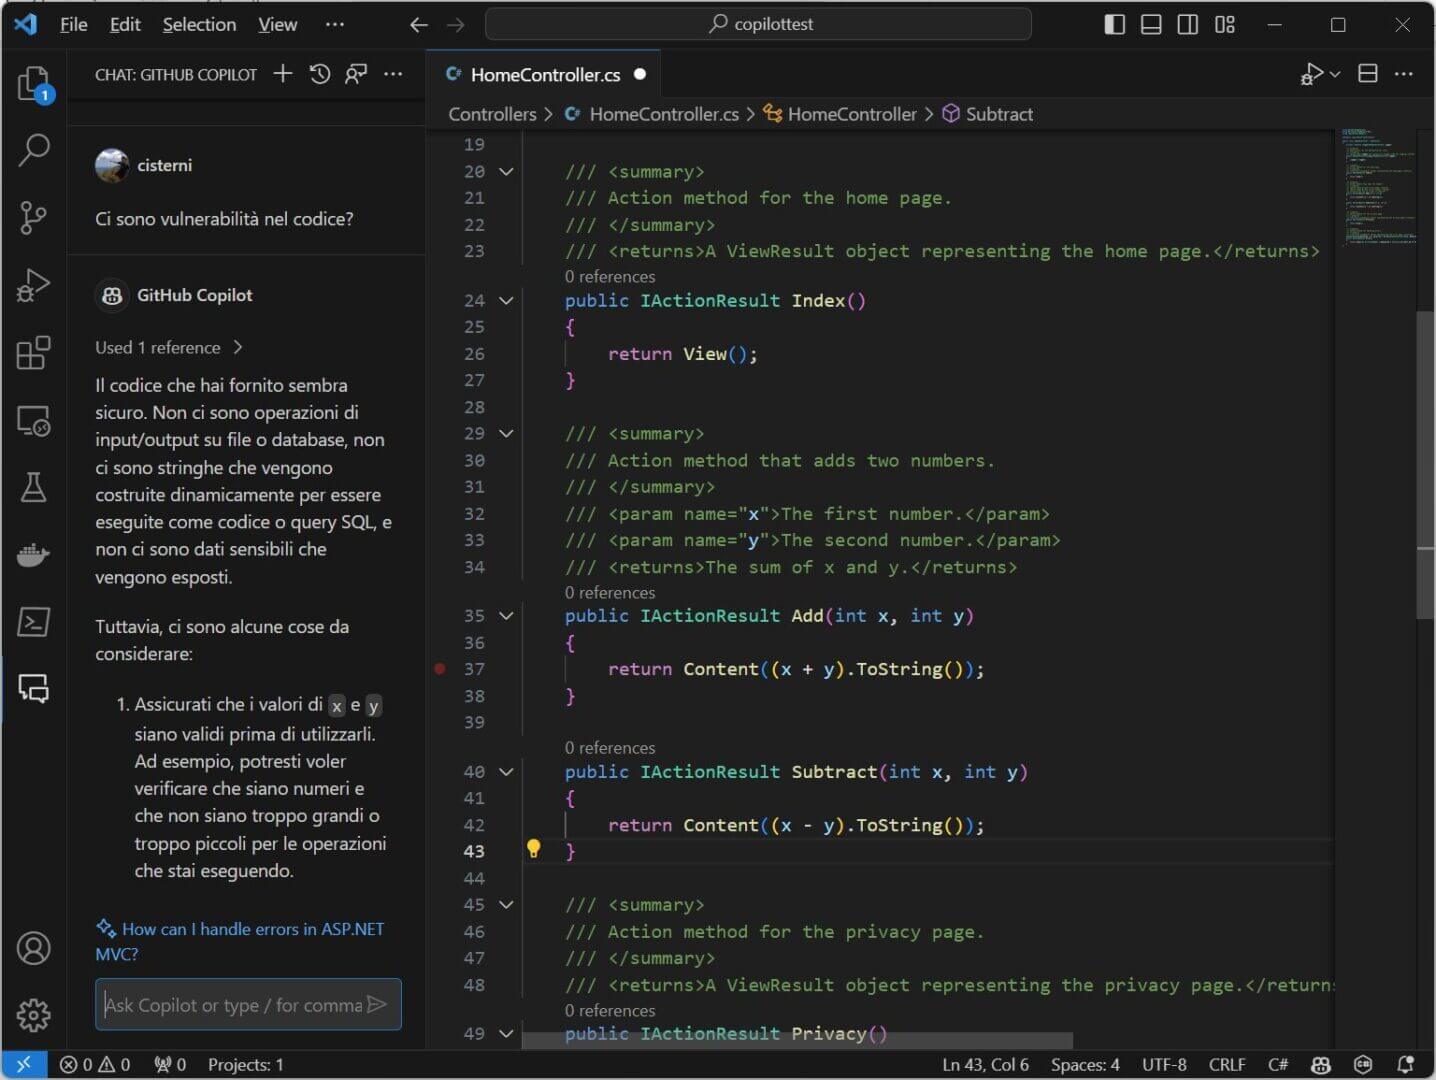
Task: Start a new chat with the plus icon
Action: tap(282, 73)
